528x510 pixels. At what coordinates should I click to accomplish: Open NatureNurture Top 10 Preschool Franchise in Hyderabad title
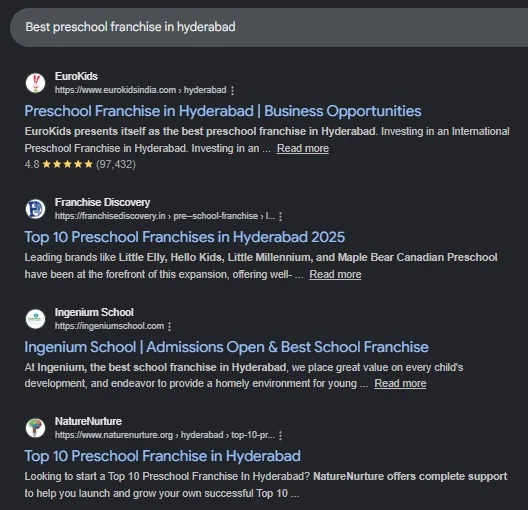tap(162, 456)
